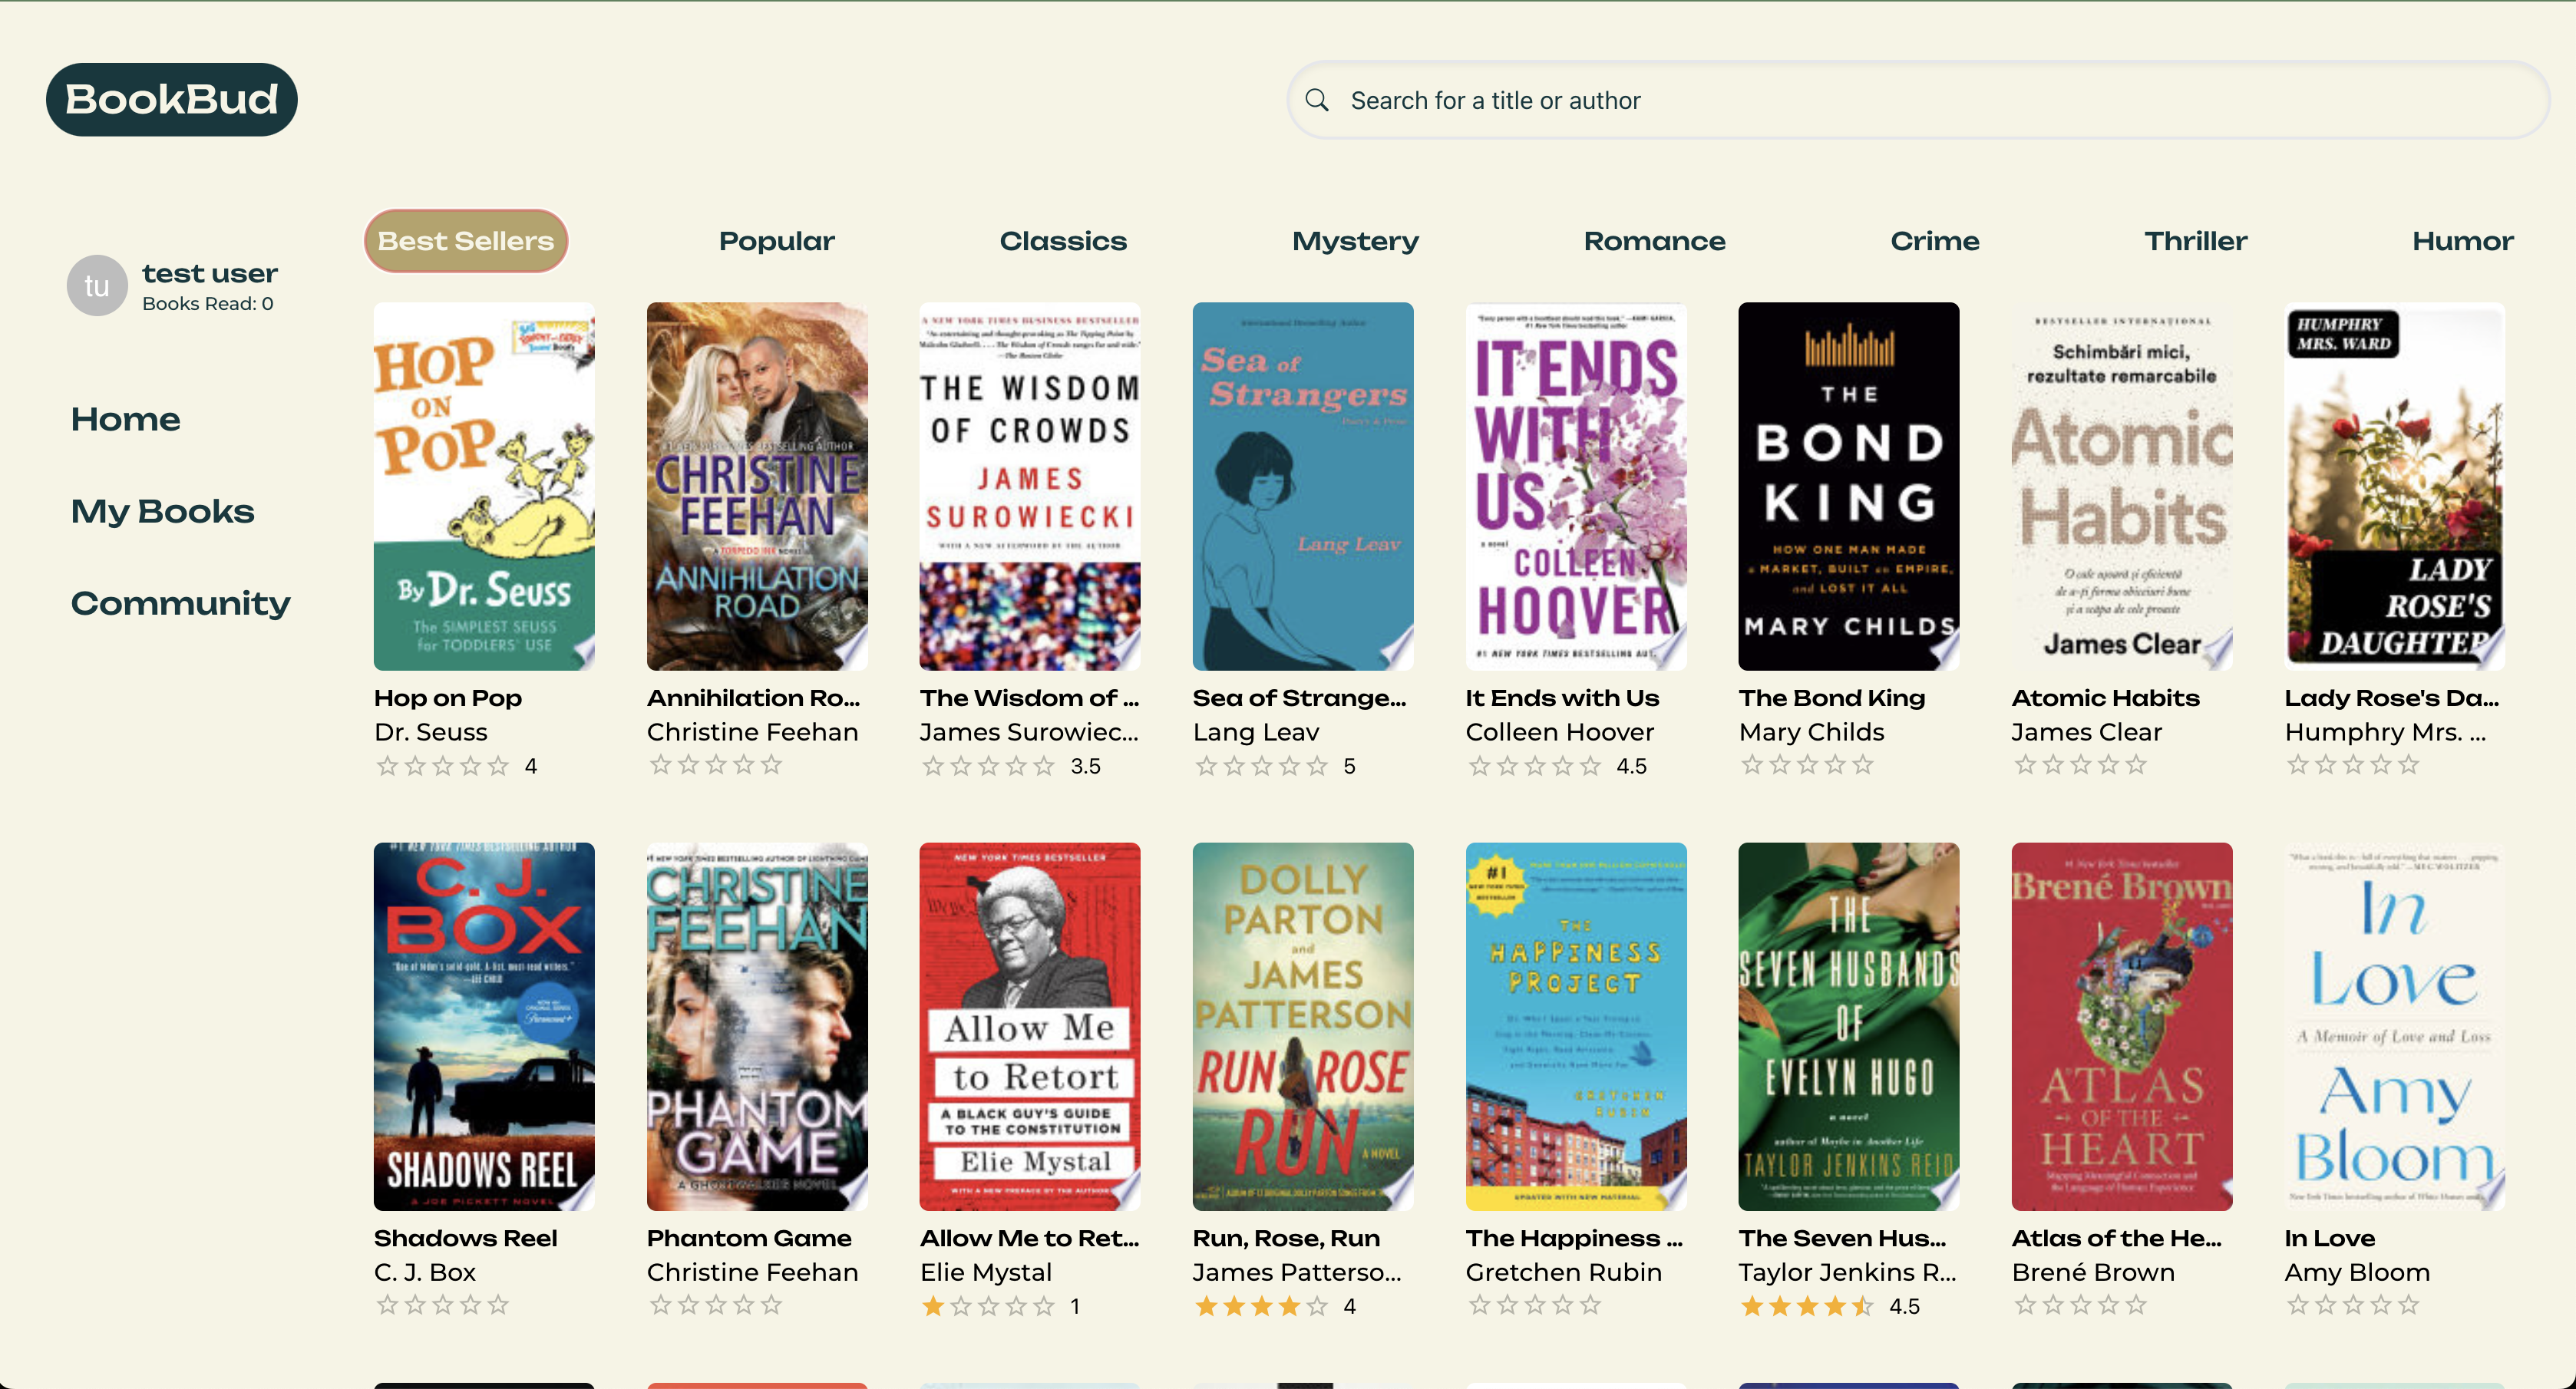Click the search magnifier icon
This screenshot has height=1389, width=2576.
[x=1317, y=100]
